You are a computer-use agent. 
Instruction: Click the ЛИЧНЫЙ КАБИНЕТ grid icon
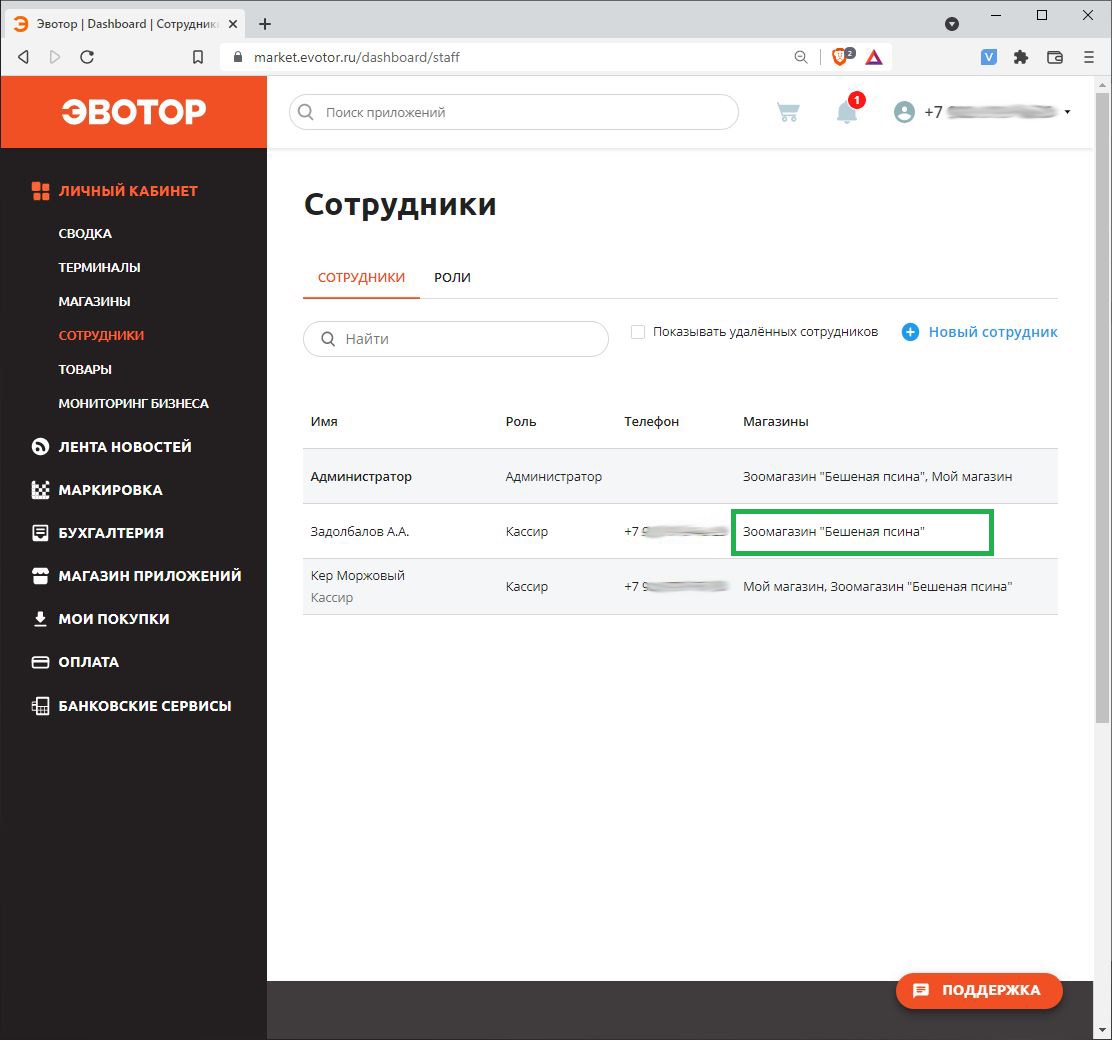point(40,190)
